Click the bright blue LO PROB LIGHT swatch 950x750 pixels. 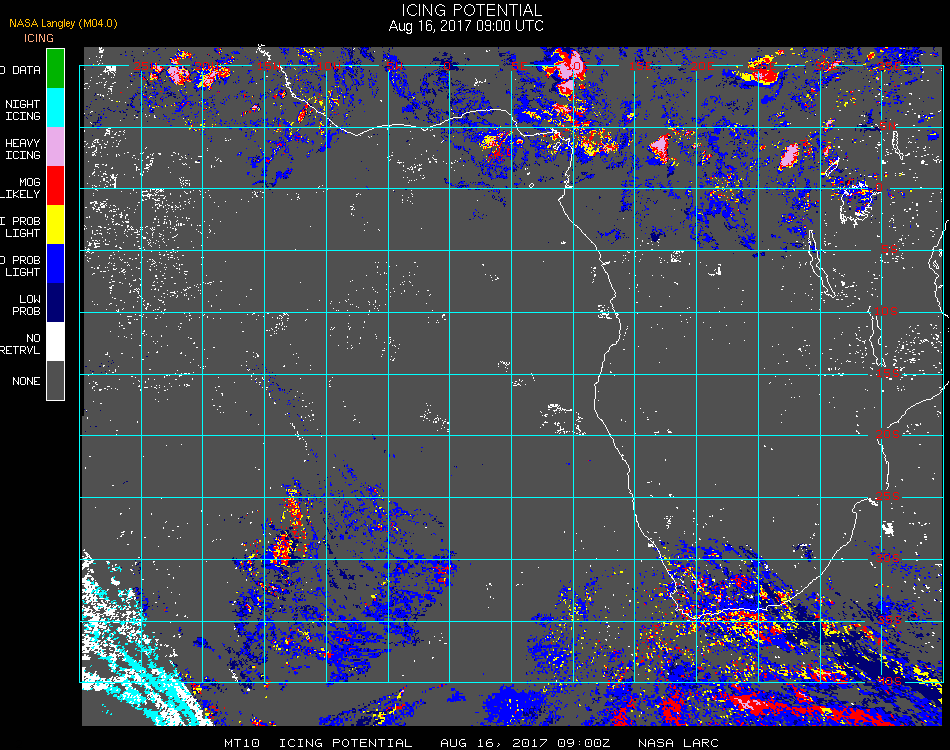point(55,264)
